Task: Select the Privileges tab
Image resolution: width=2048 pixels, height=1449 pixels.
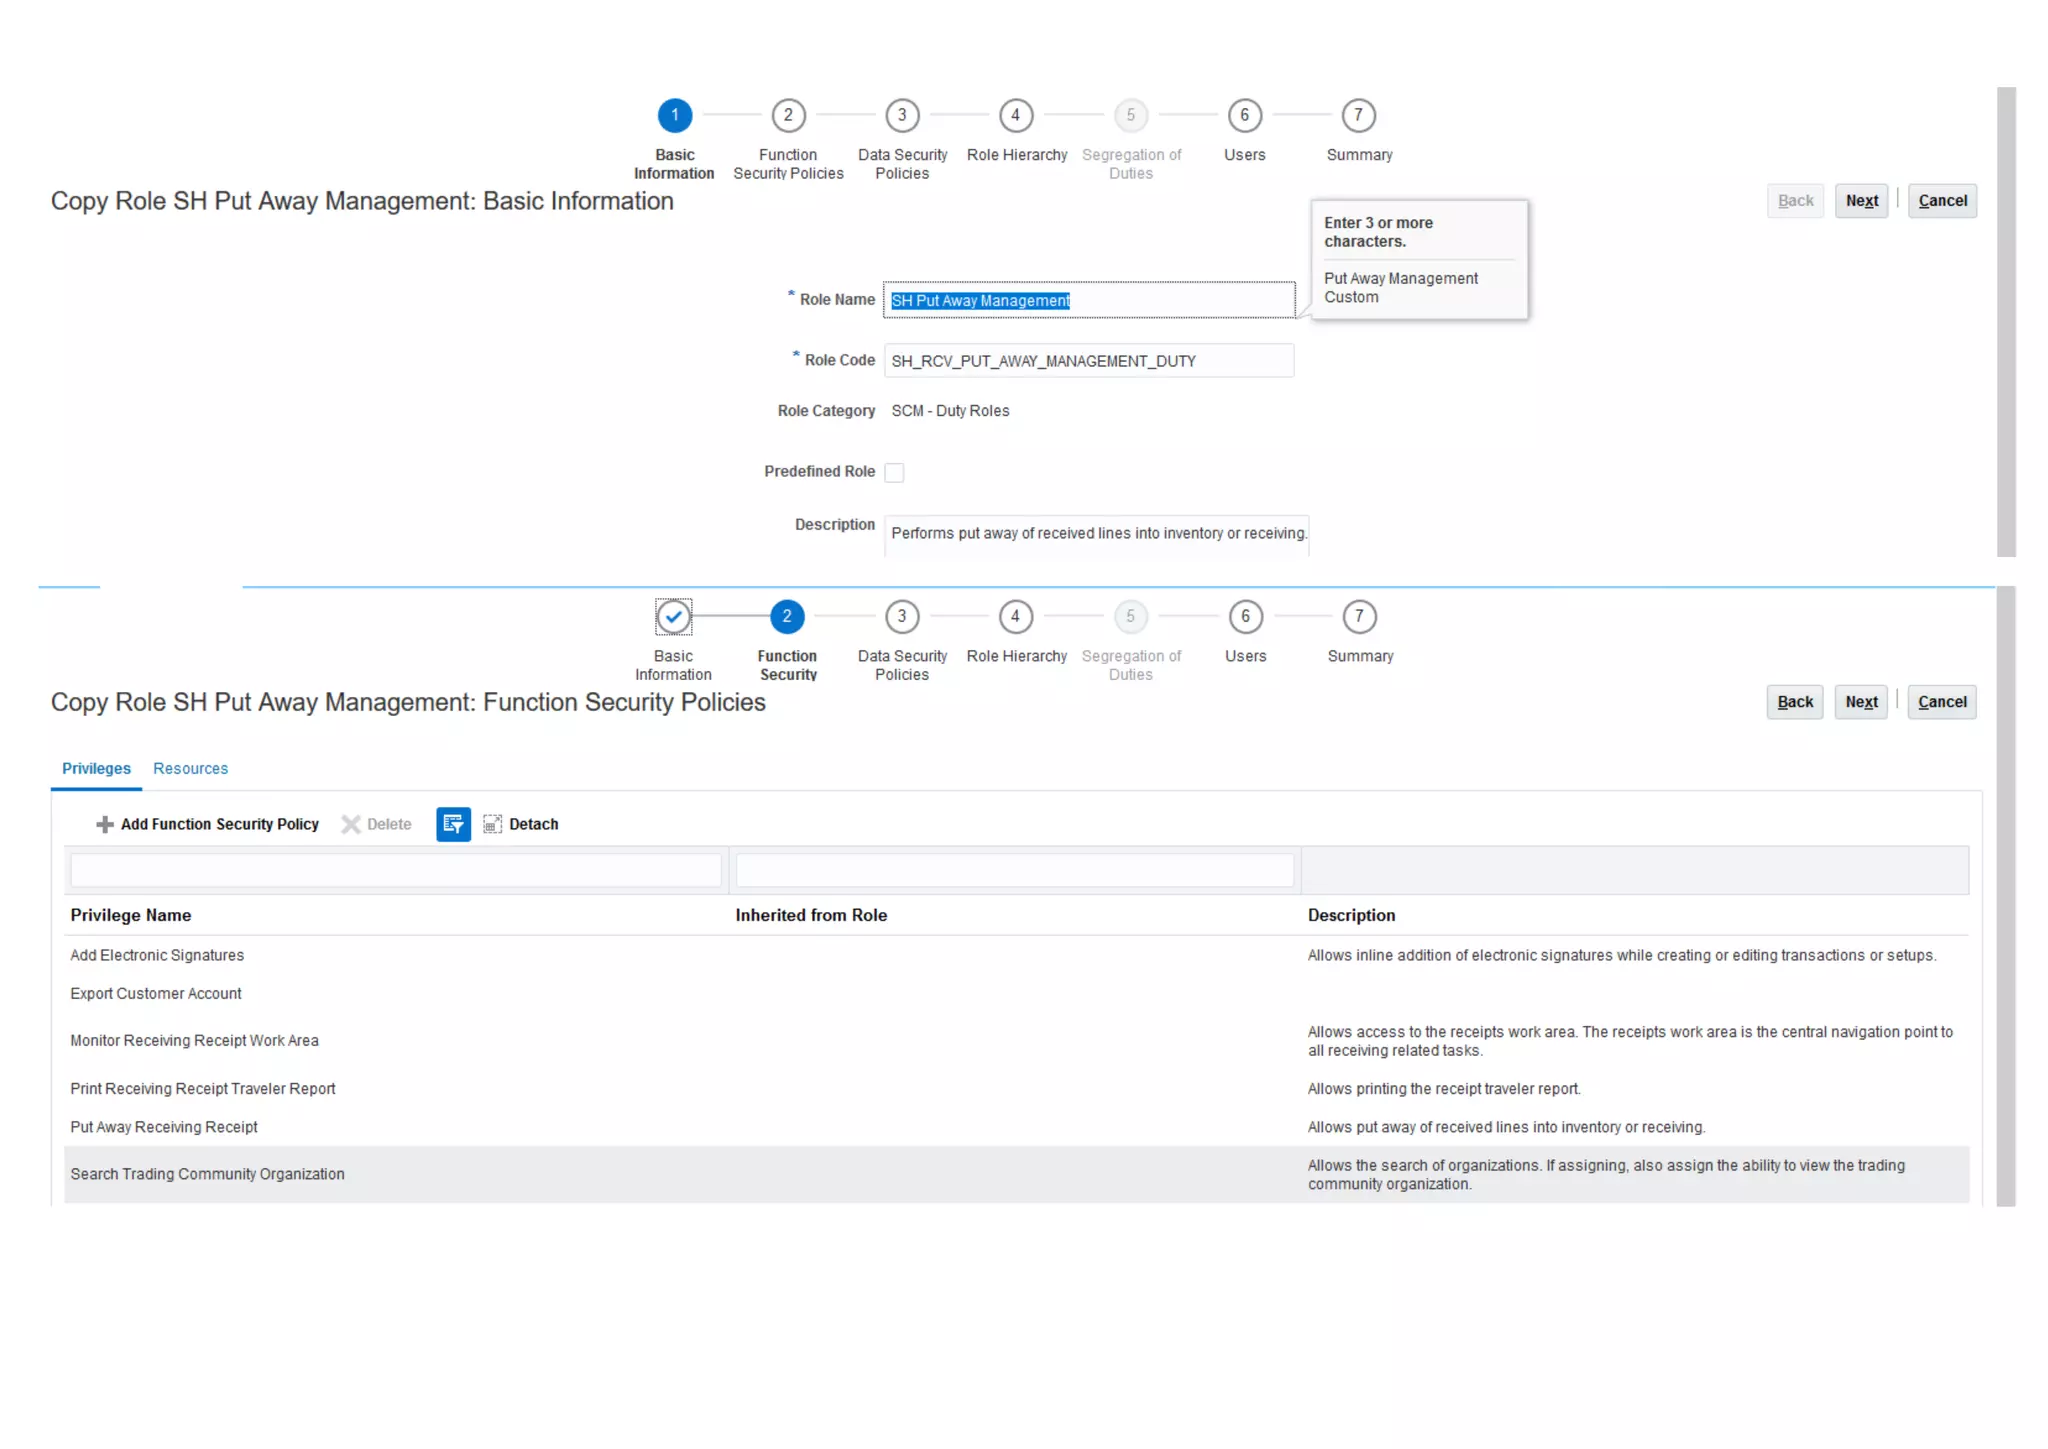Action: coord(96,768)
